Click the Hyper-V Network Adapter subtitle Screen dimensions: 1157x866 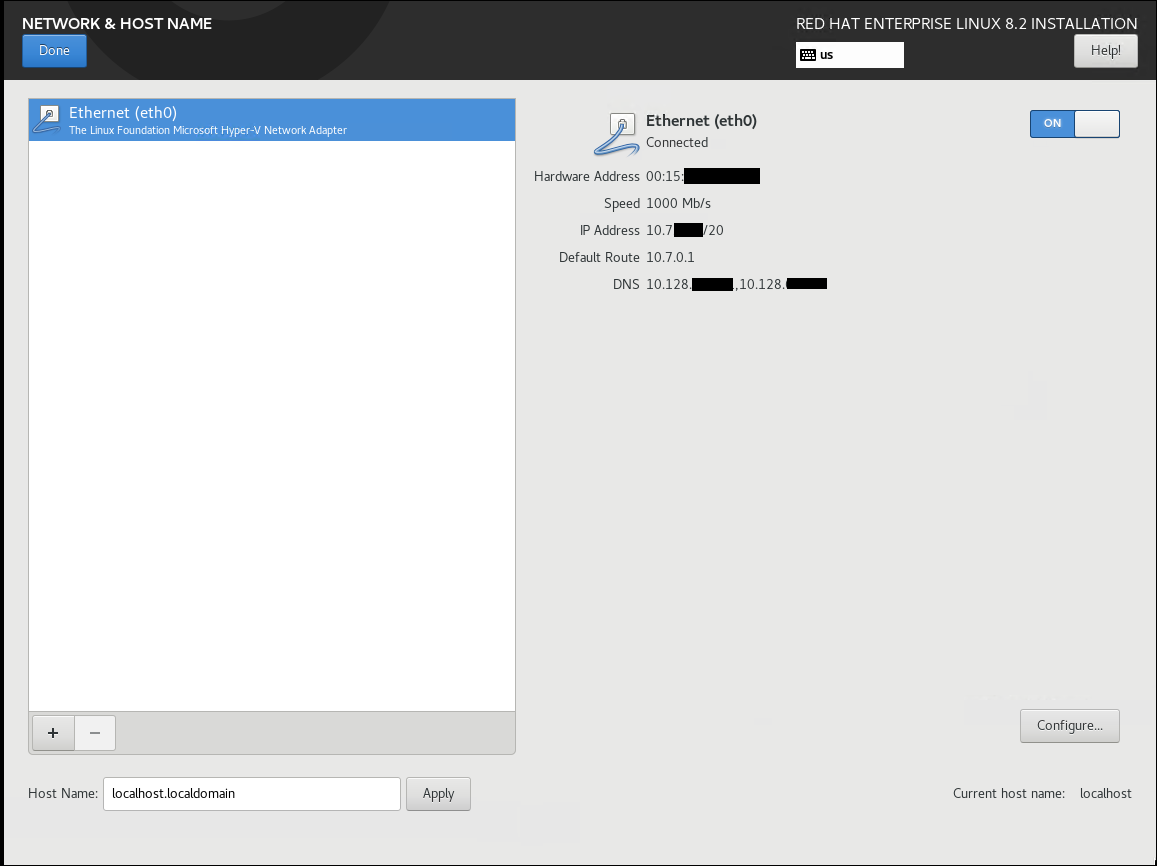point(208,131)
